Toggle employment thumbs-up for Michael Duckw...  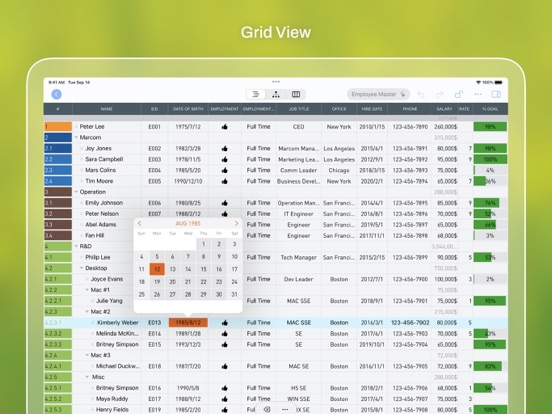click(225, 366)
